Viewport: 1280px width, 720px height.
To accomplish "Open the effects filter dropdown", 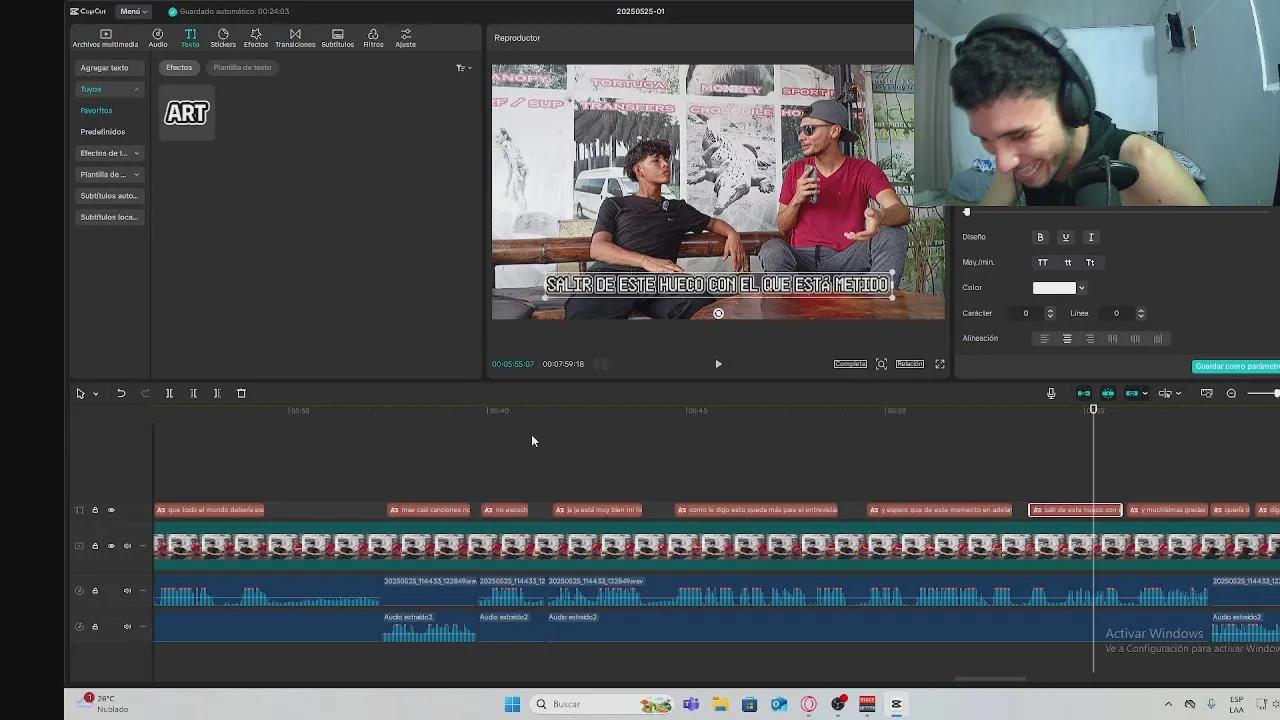I will pyautogui.click(x=464, y=68).
